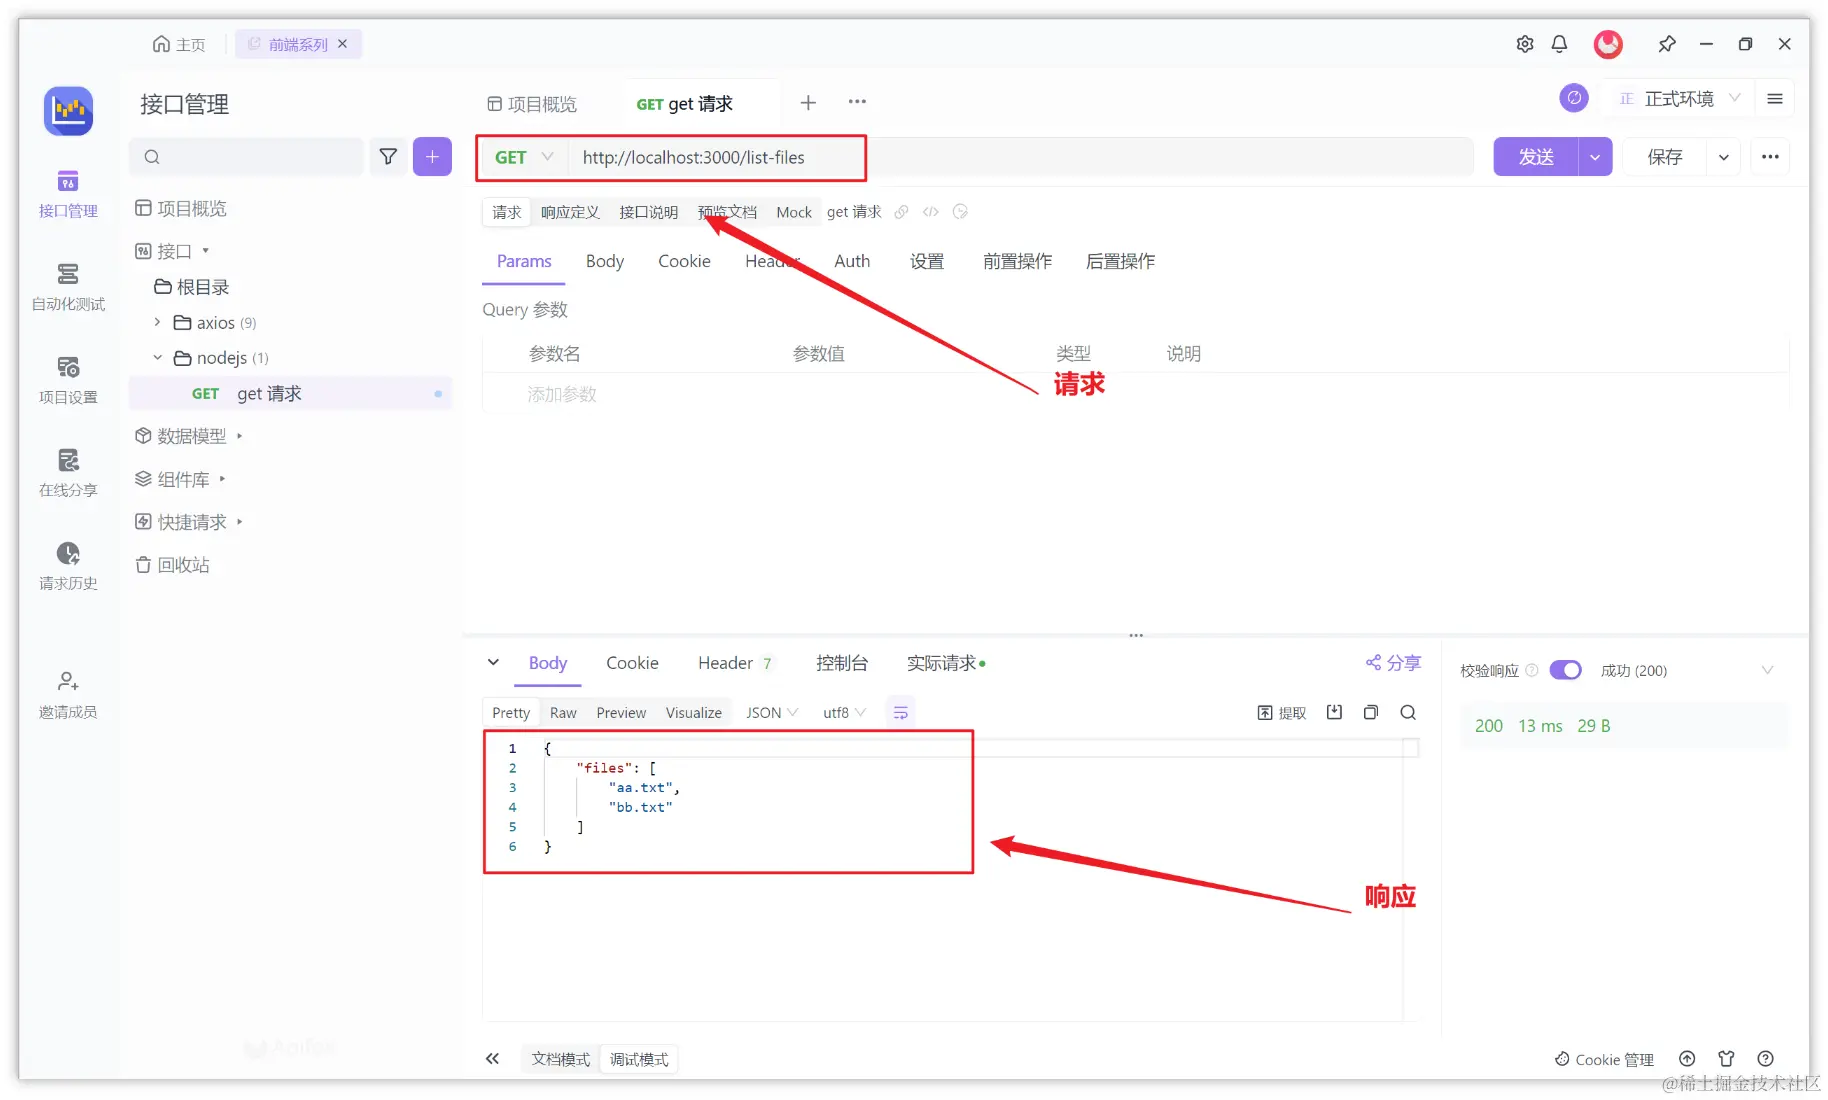Click the filter funnel icon
Image resolution: width=1828 pixels, height=1100 pixels.
click(x=388, y=157)
